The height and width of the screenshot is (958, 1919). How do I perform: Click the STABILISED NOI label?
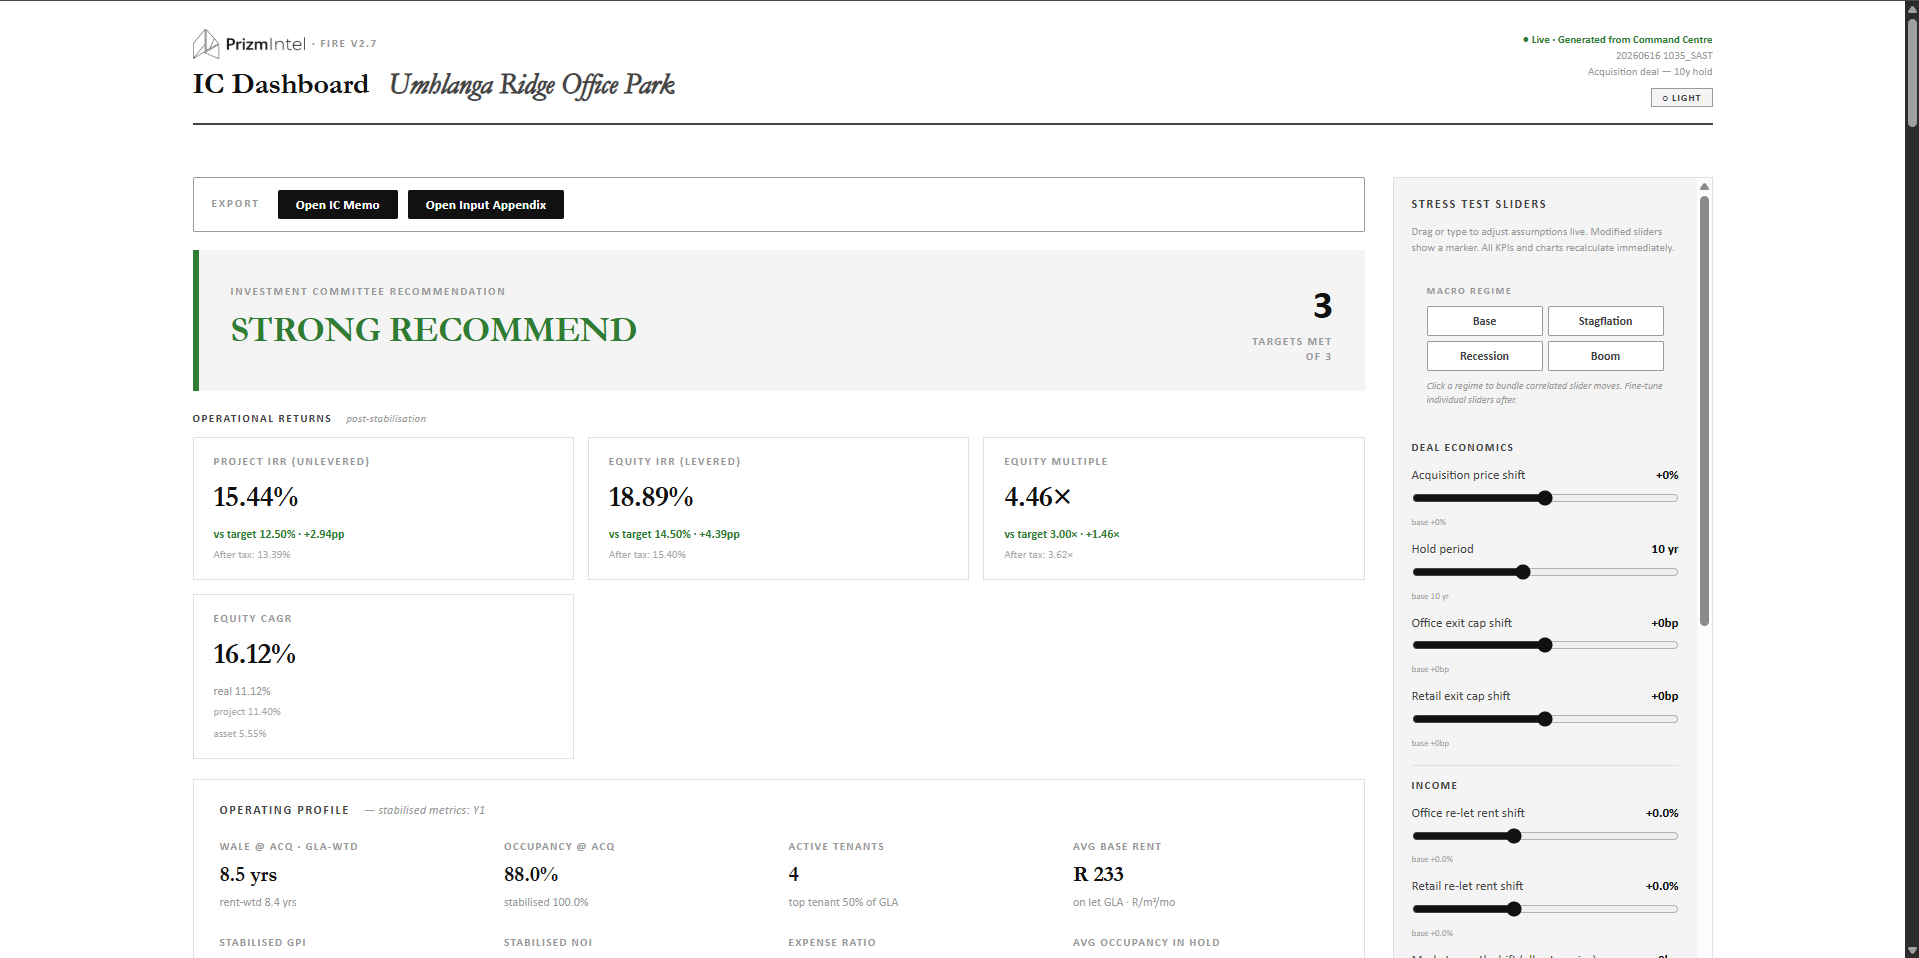coord(548,943)
